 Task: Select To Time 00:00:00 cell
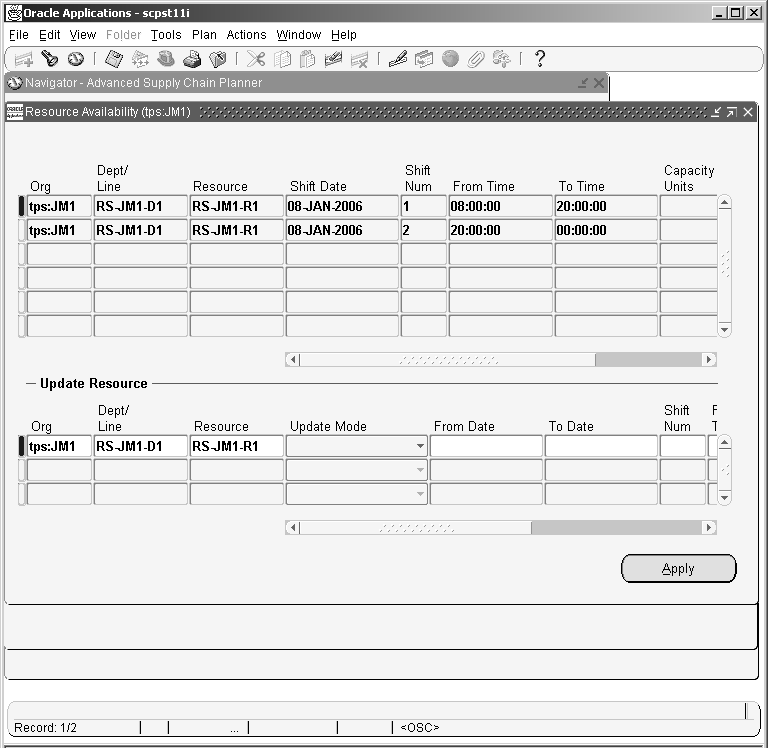[606, 230]
